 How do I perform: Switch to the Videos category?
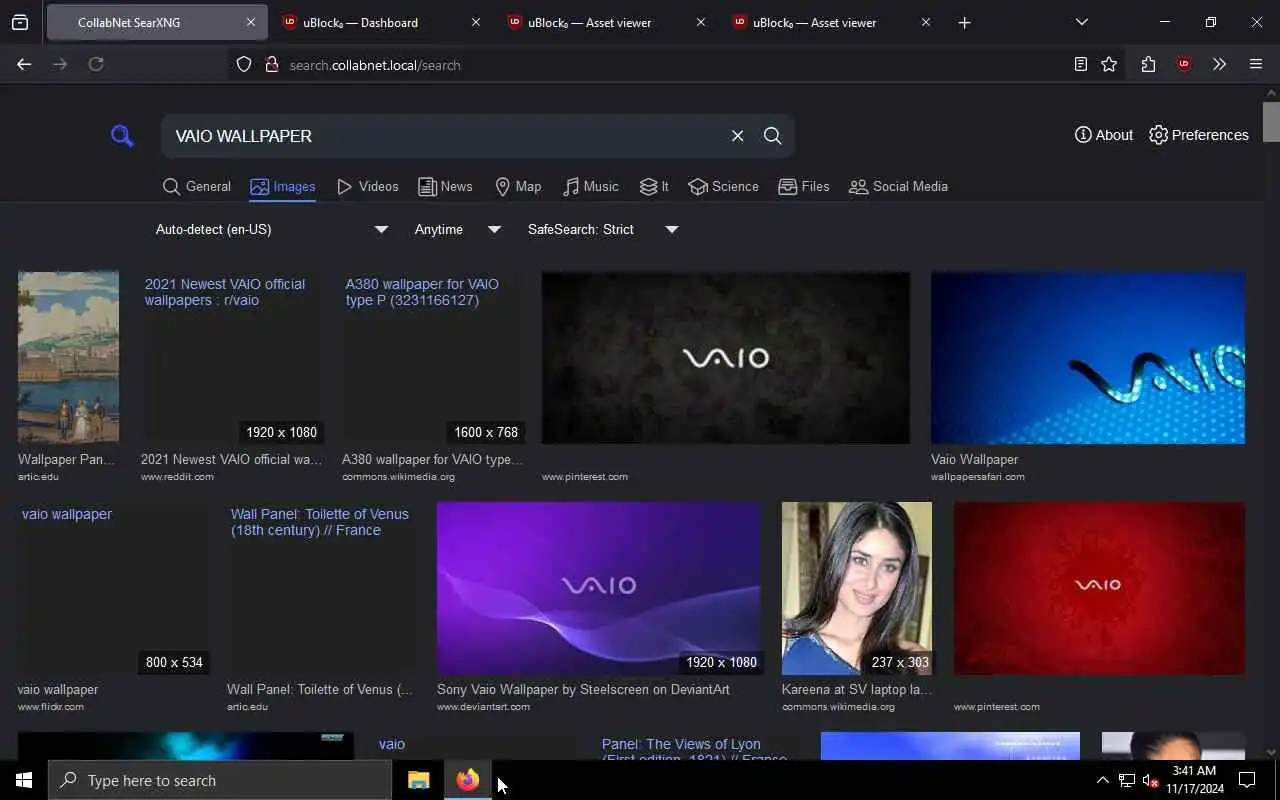(367, 186)
